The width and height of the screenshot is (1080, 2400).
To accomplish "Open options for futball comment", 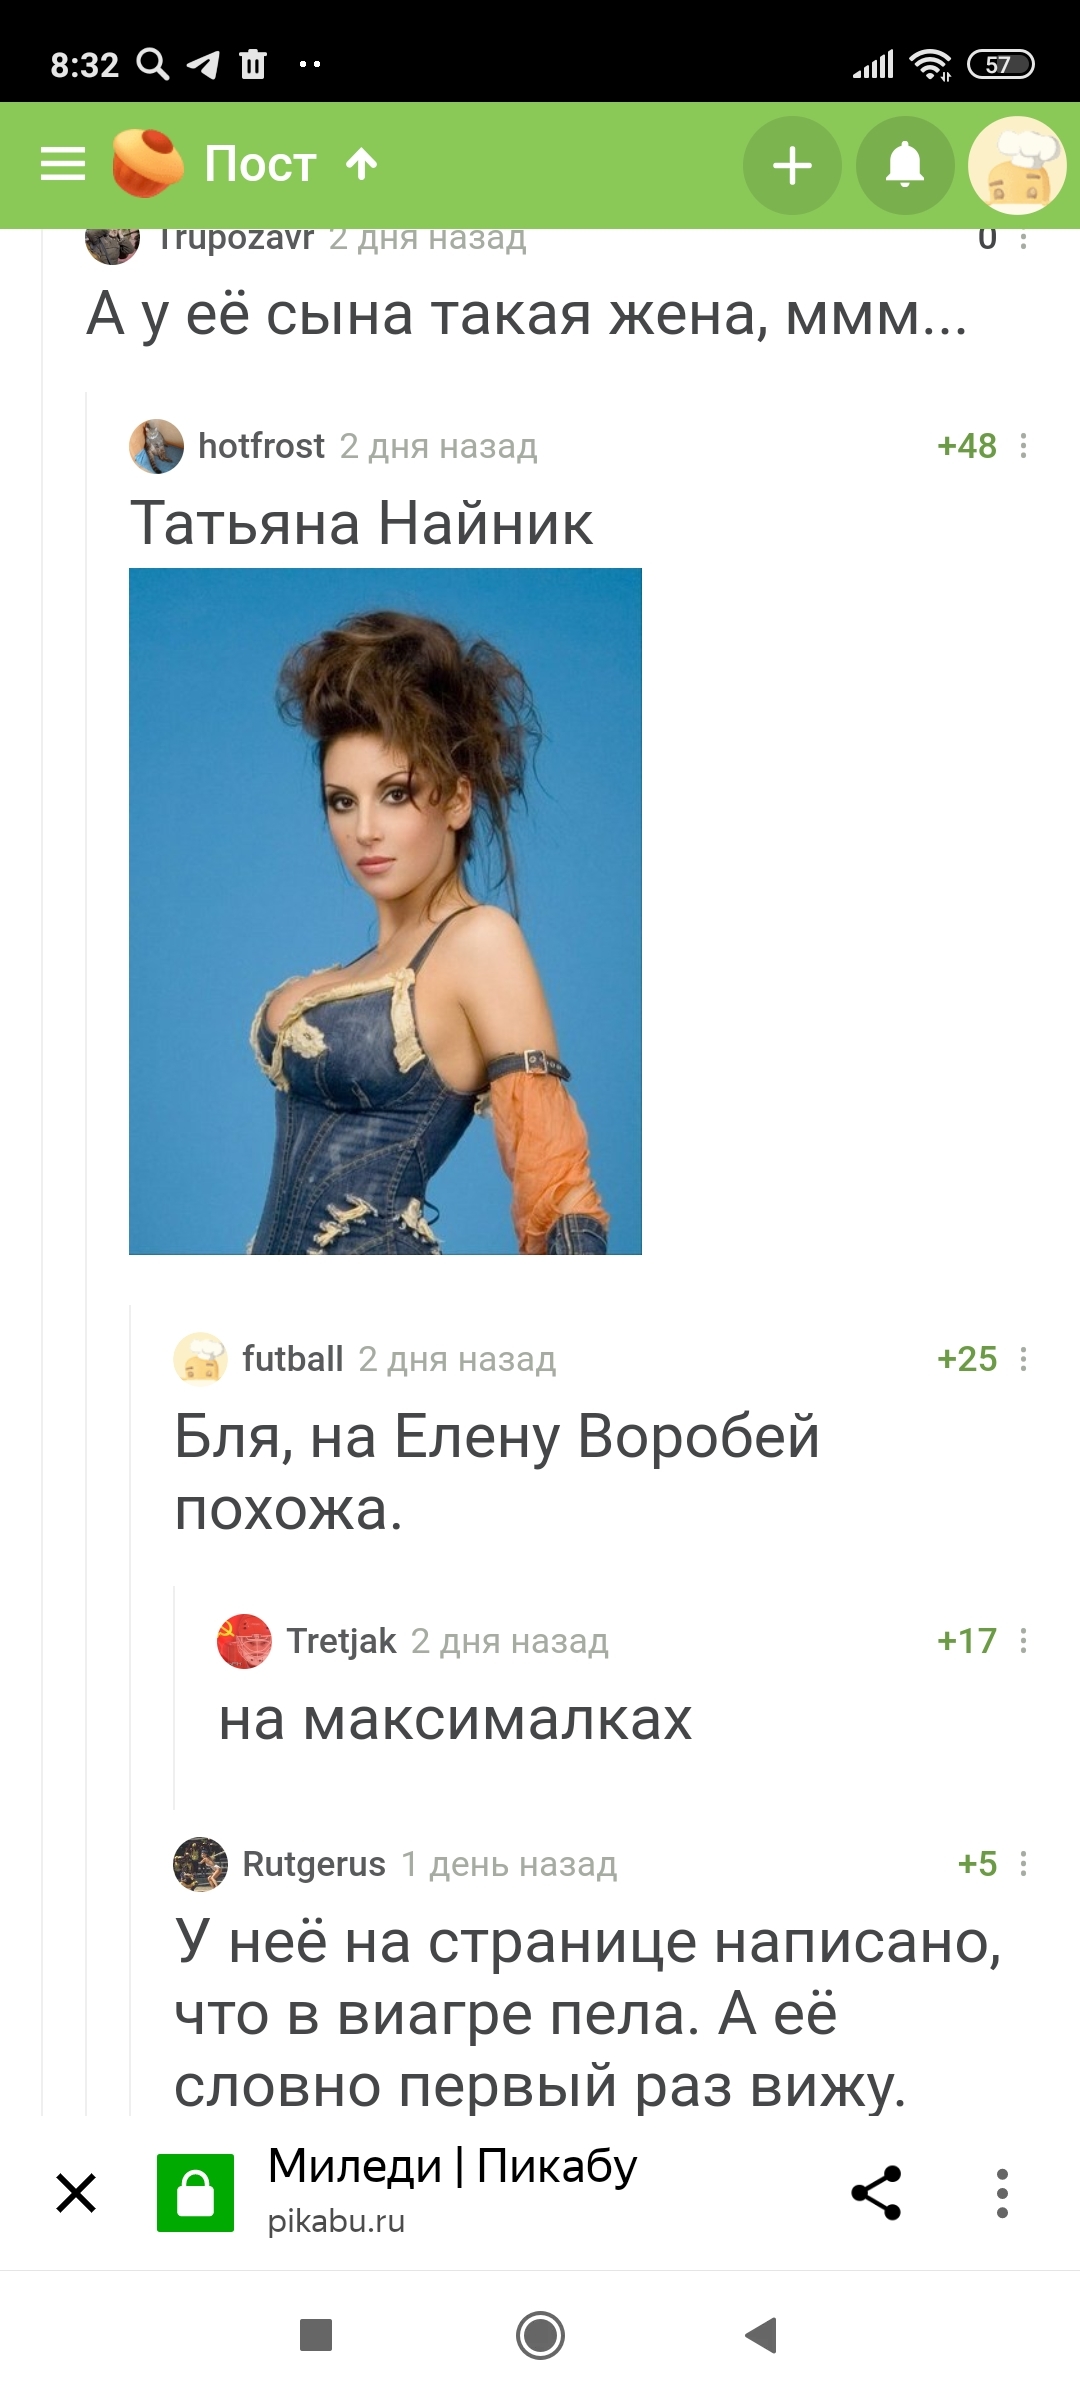I will [x=1023, y=1359].
